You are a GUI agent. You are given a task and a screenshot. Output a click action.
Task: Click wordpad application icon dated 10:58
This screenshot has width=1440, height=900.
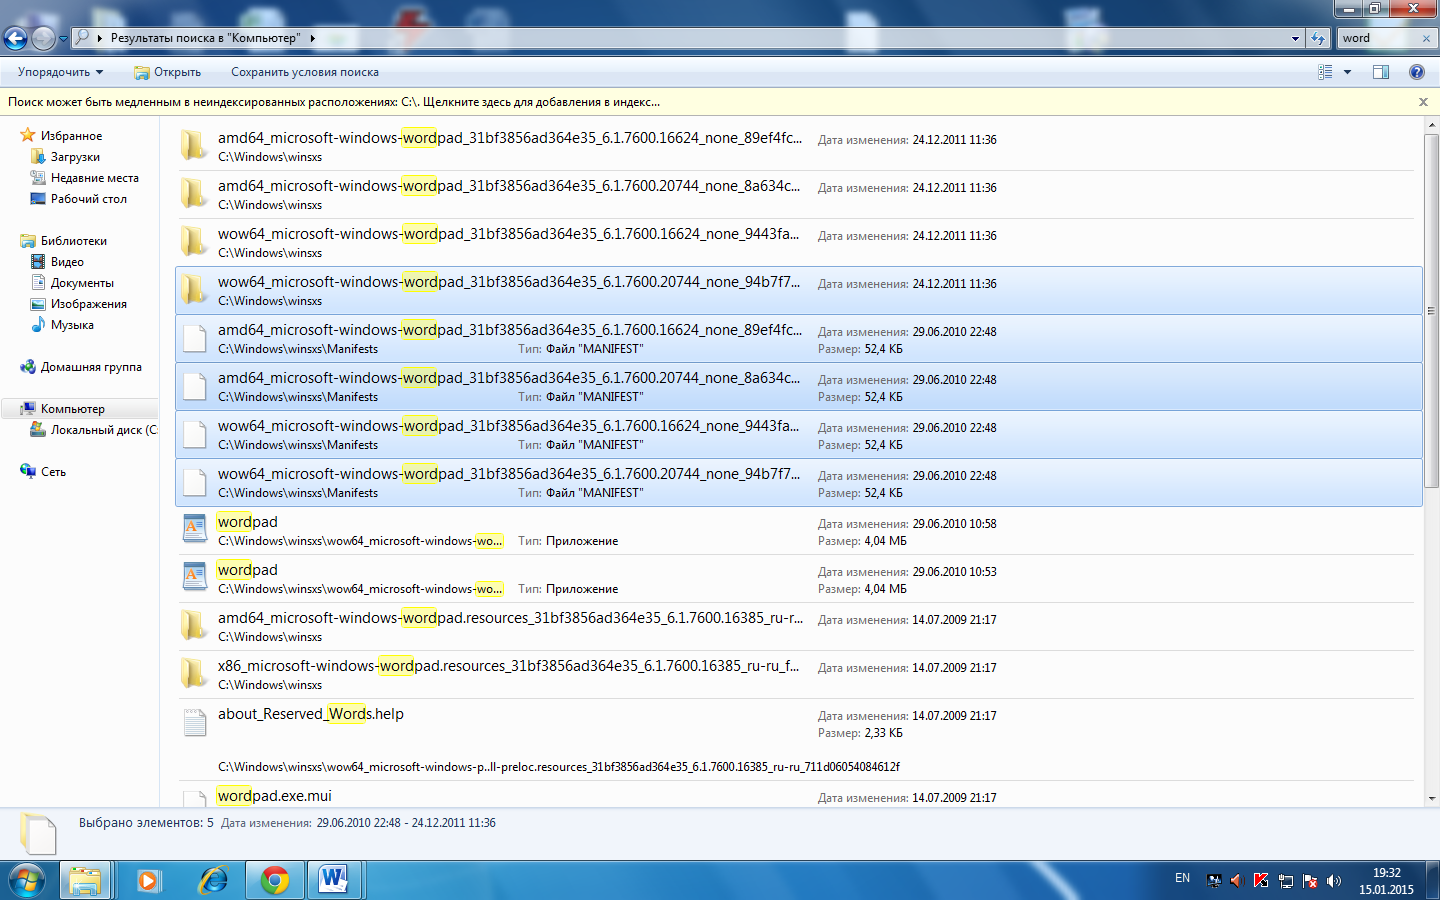(195, 530)
